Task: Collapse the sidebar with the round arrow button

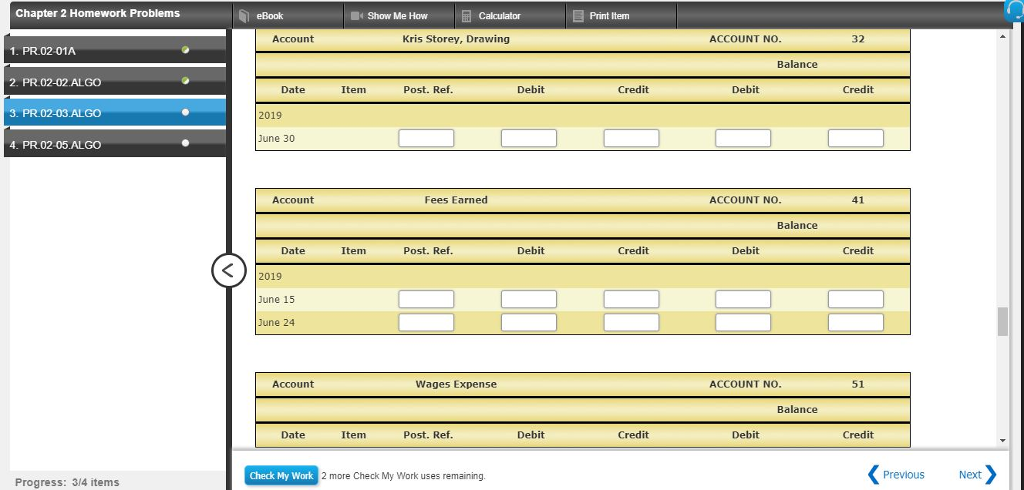Action: (x=229, y=270)
